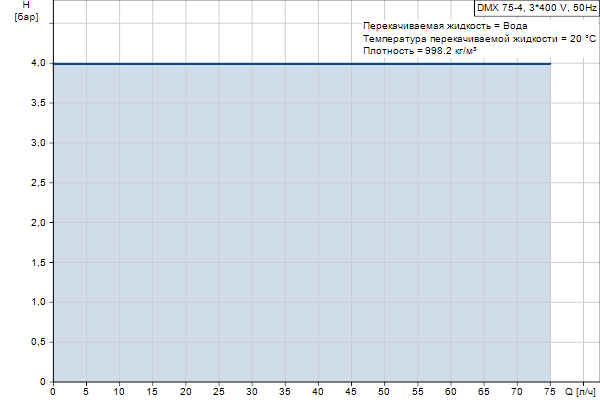600x400 pixels.
Task: Click the 75 tick on the horizontal axis
Action: (550, 391)
